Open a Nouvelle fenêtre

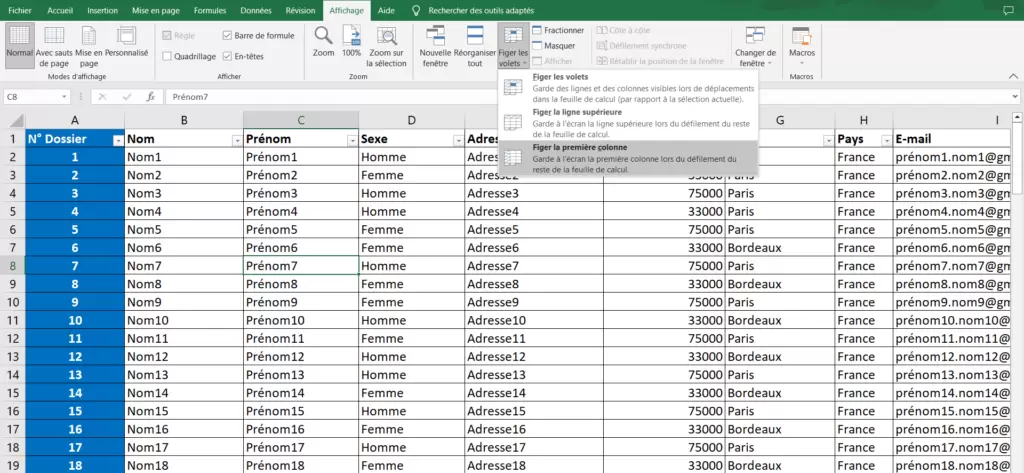435,46
